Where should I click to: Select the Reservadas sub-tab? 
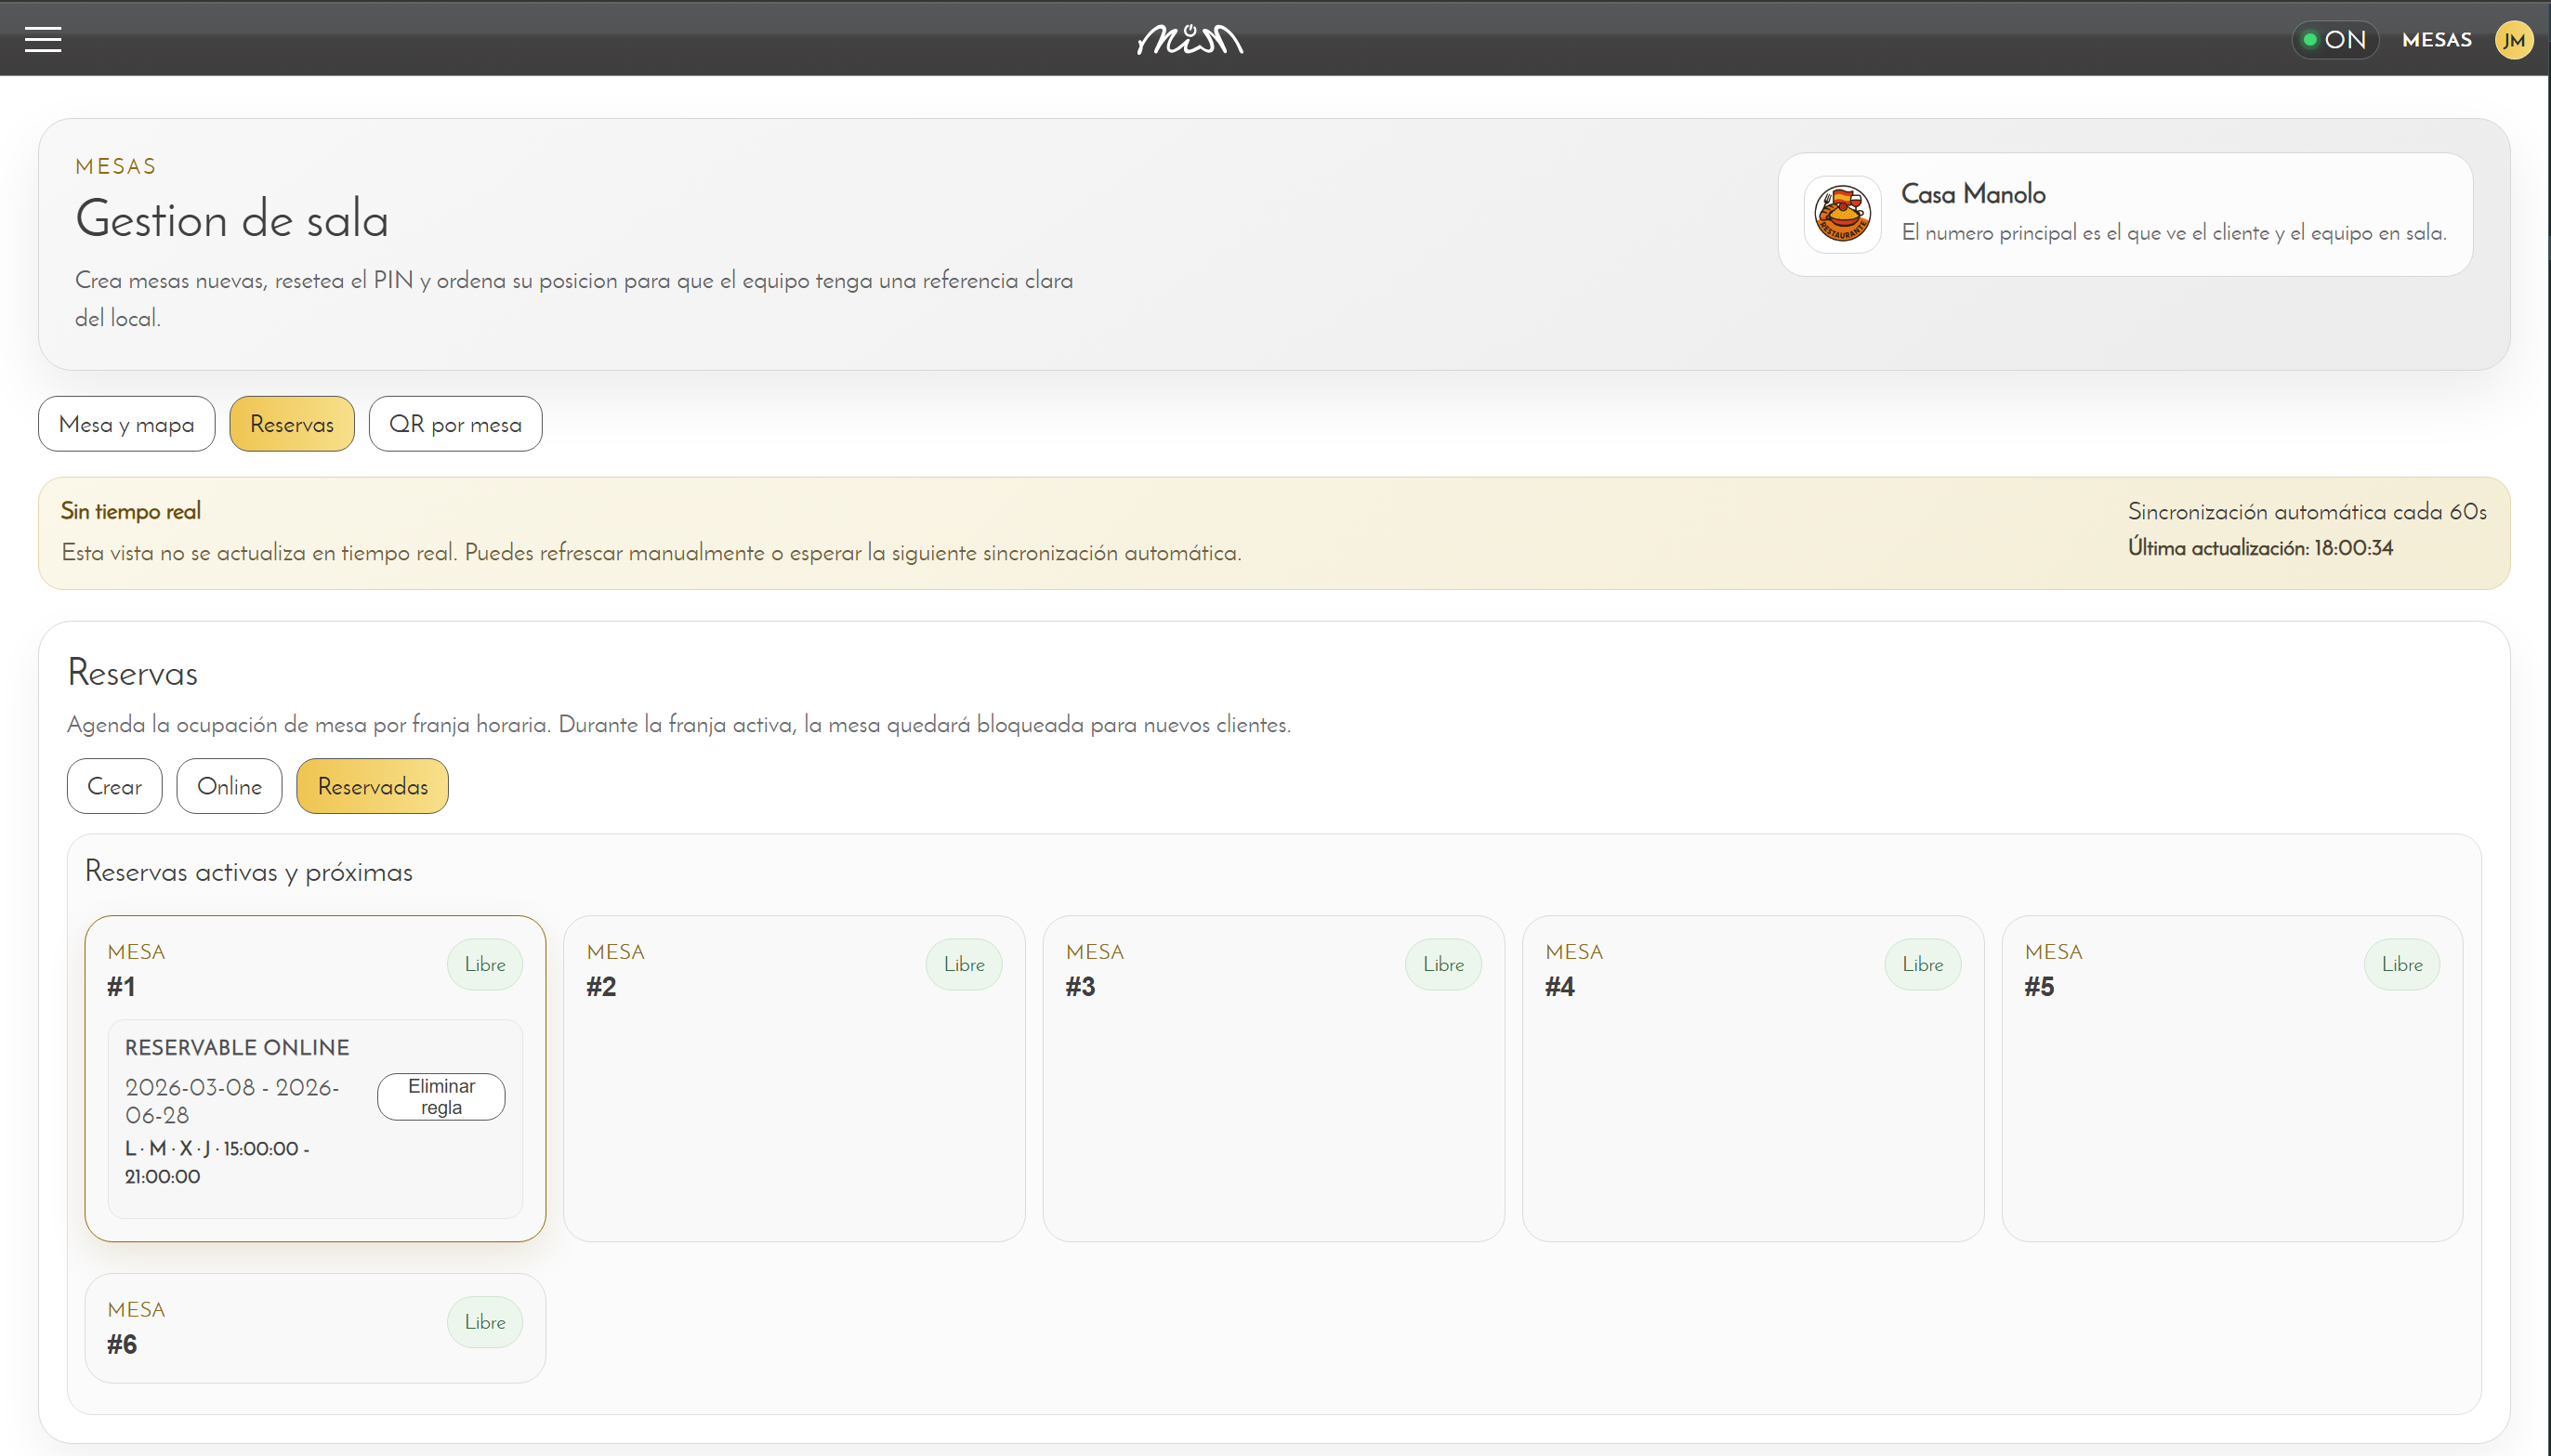click(373, 786)
